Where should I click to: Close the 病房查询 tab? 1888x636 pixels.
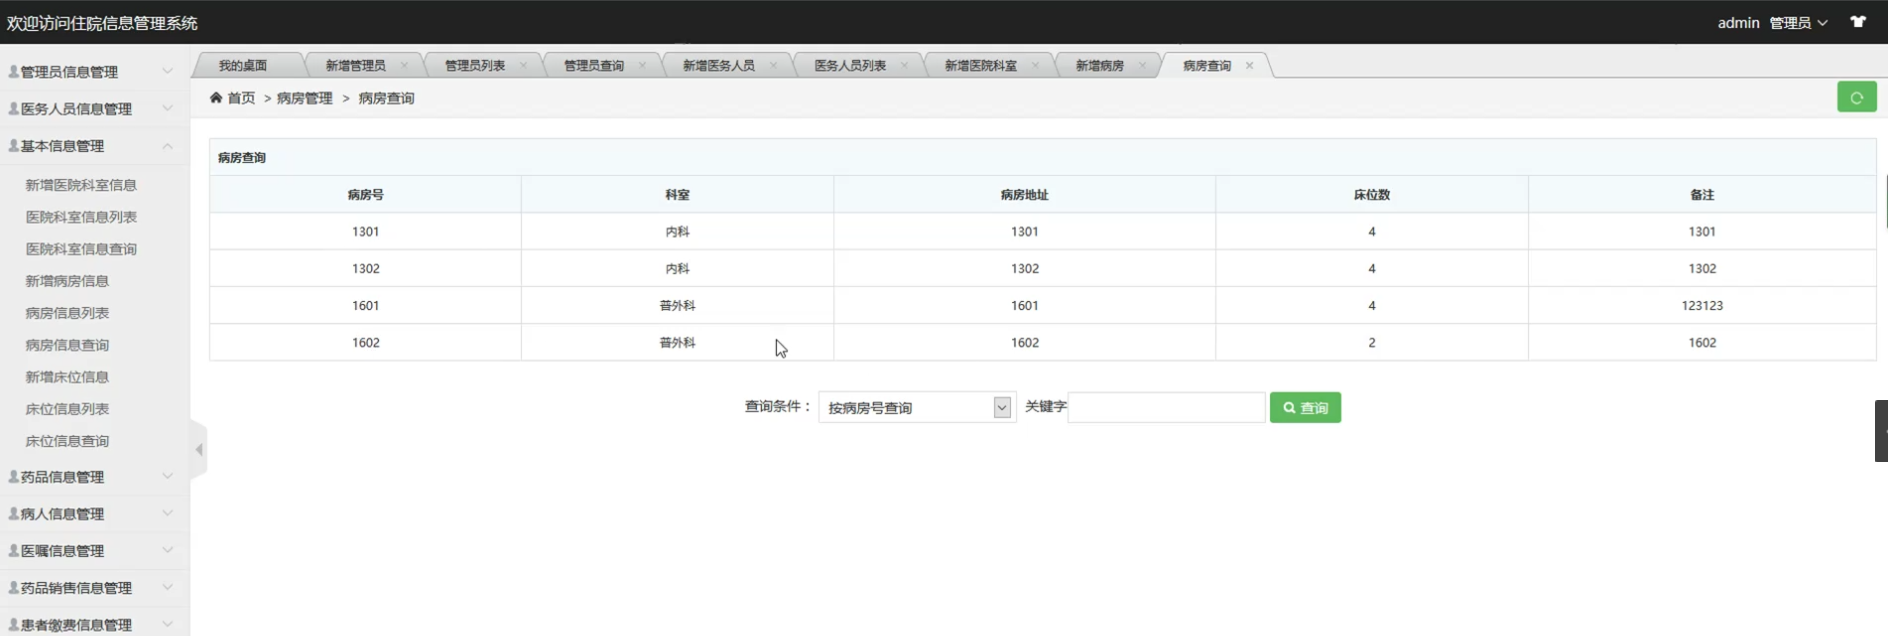pyautogui.click(x=1249, y=66)
